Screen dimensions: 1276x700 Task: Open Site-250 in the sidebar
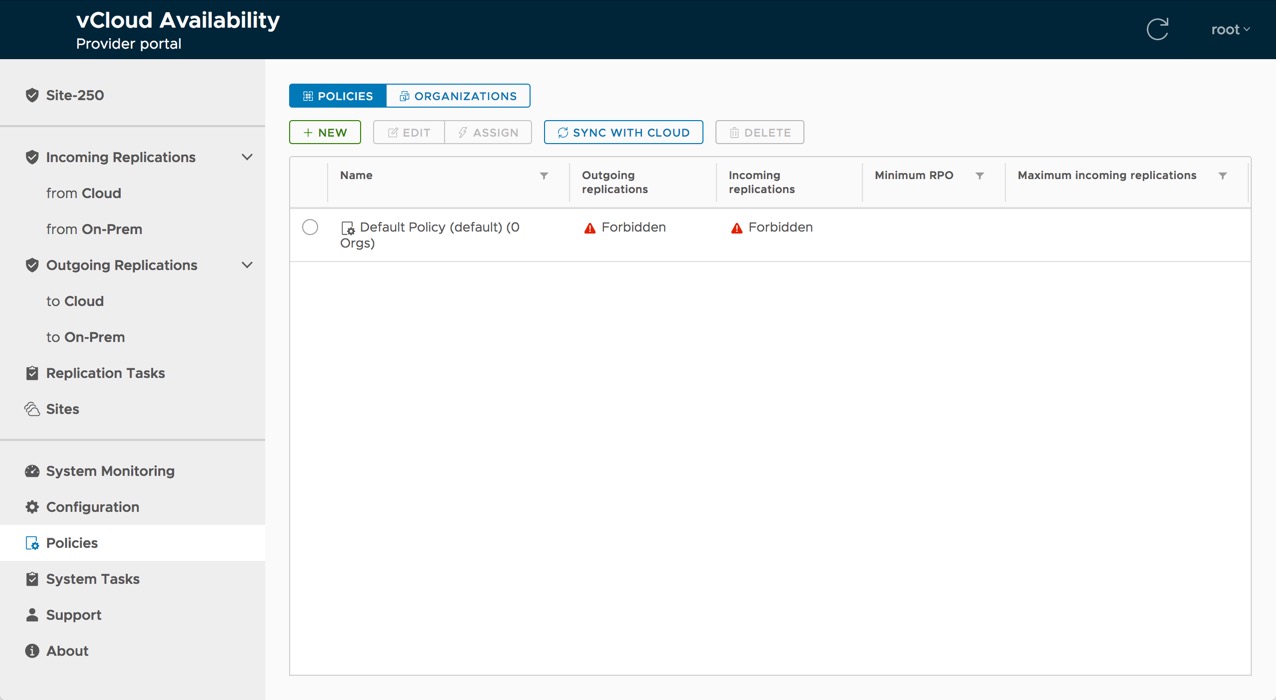[x=75, y=95]
